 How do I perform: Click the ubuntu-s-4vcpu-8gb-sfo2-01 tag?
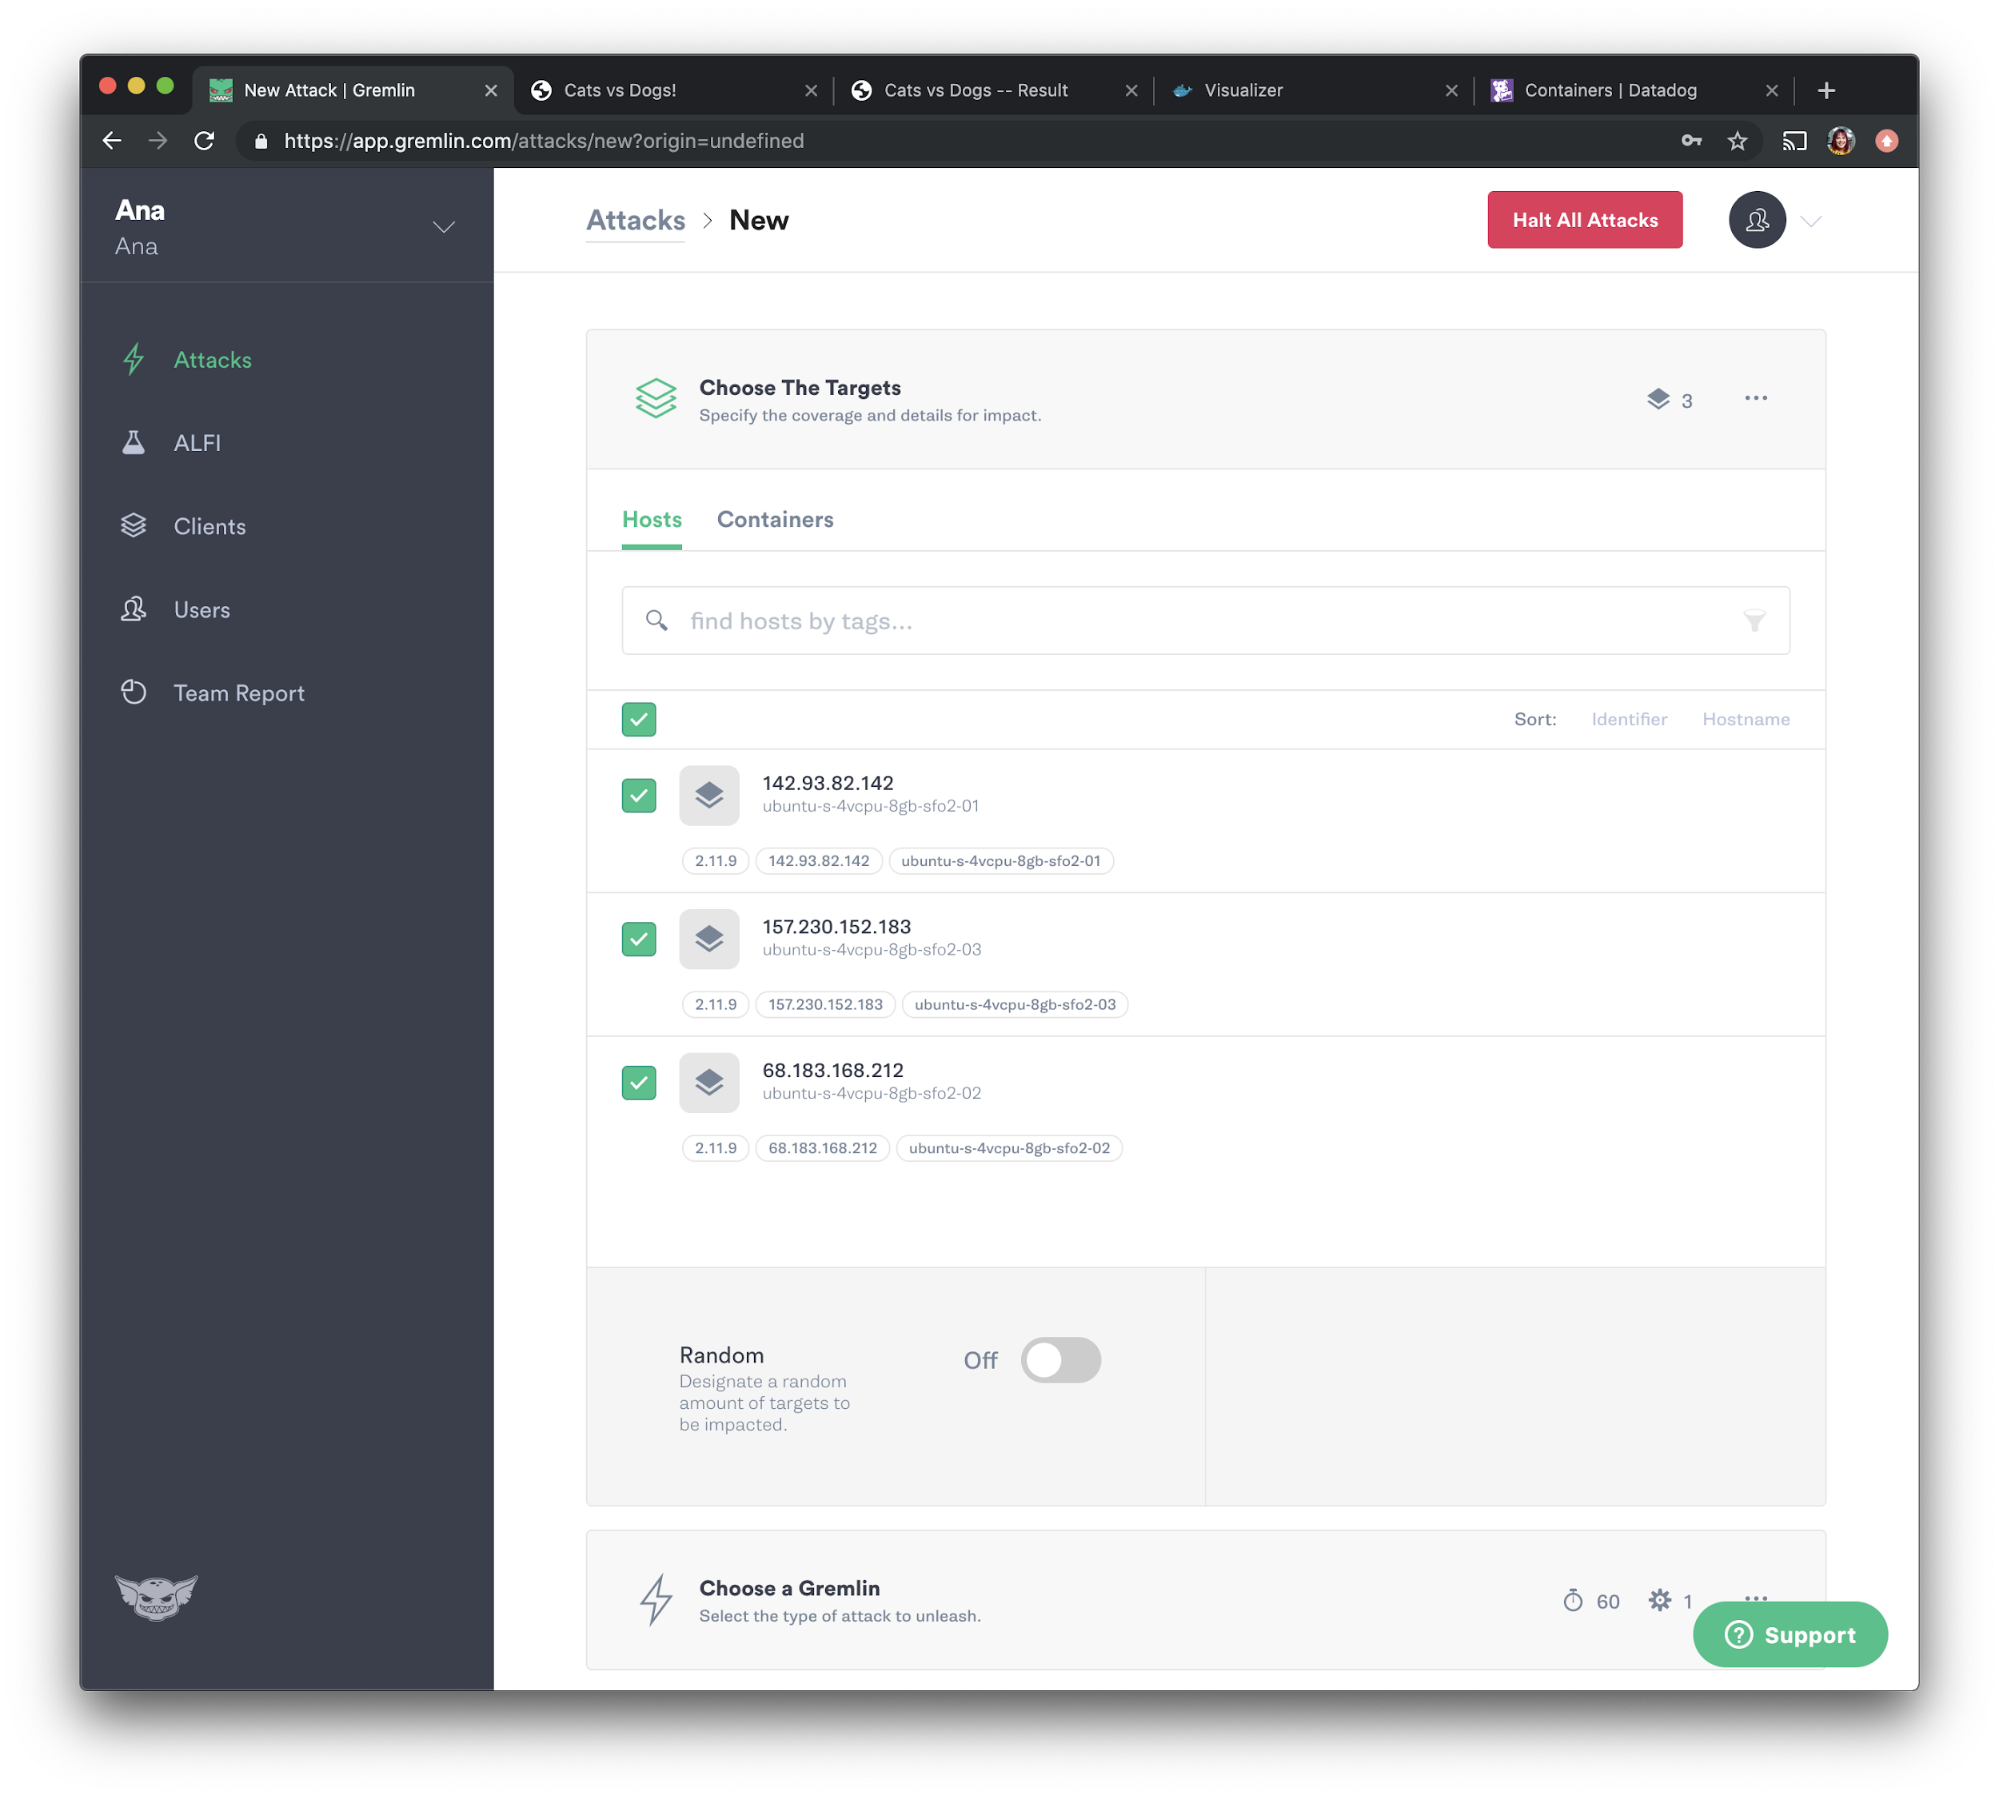click(1000, 861)
